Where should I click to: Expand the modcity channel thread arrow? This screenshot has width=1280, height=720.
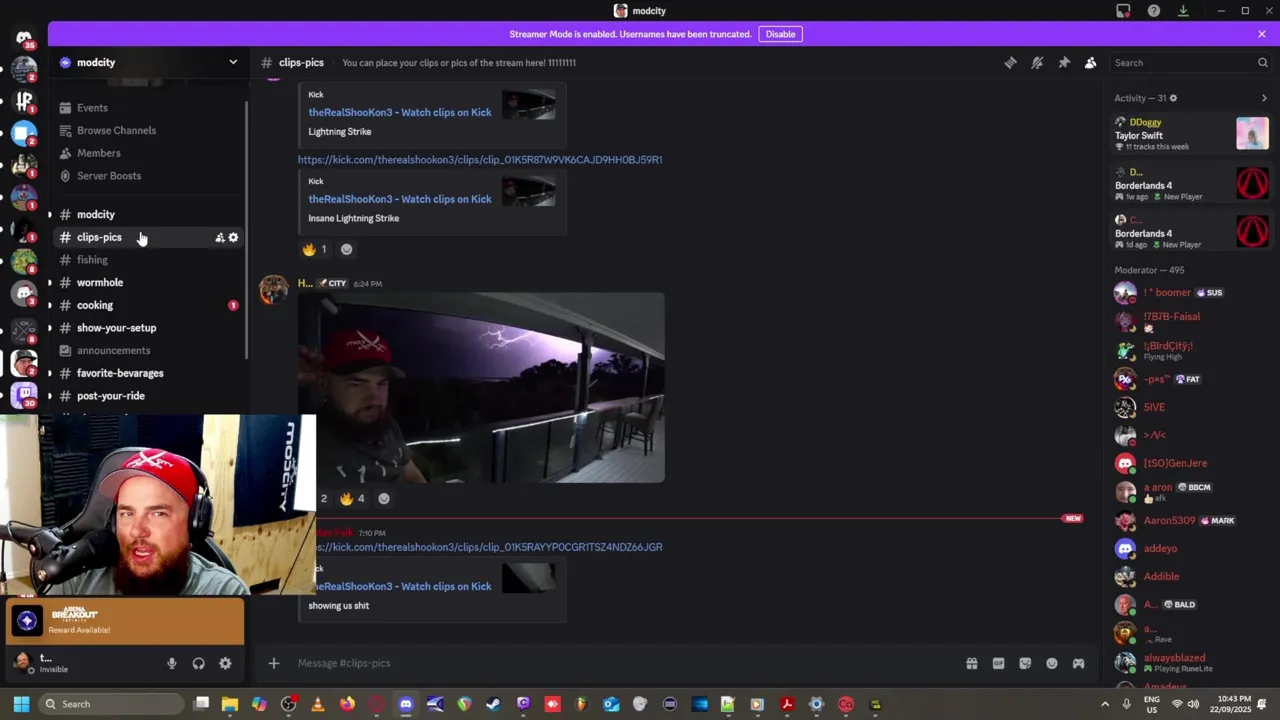coord(50,214)
